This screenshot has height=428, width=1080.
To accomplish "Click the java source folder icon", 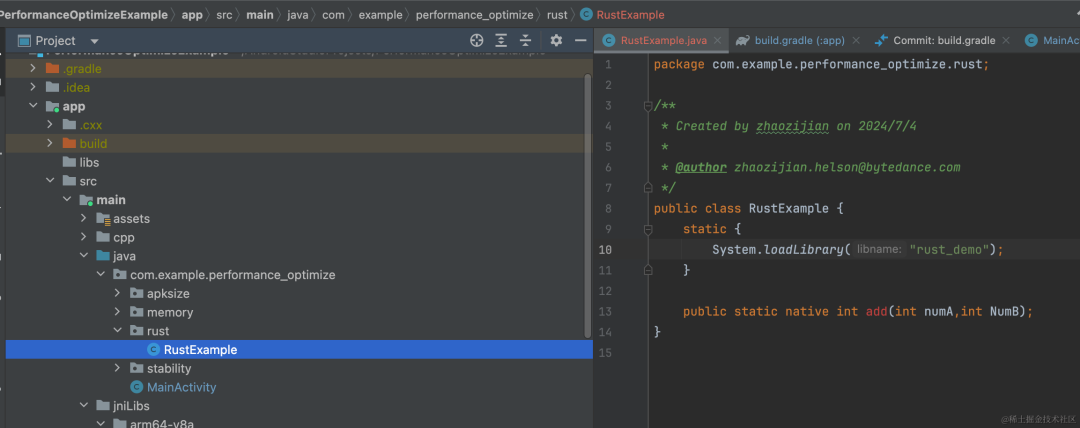I will [103, 256].
